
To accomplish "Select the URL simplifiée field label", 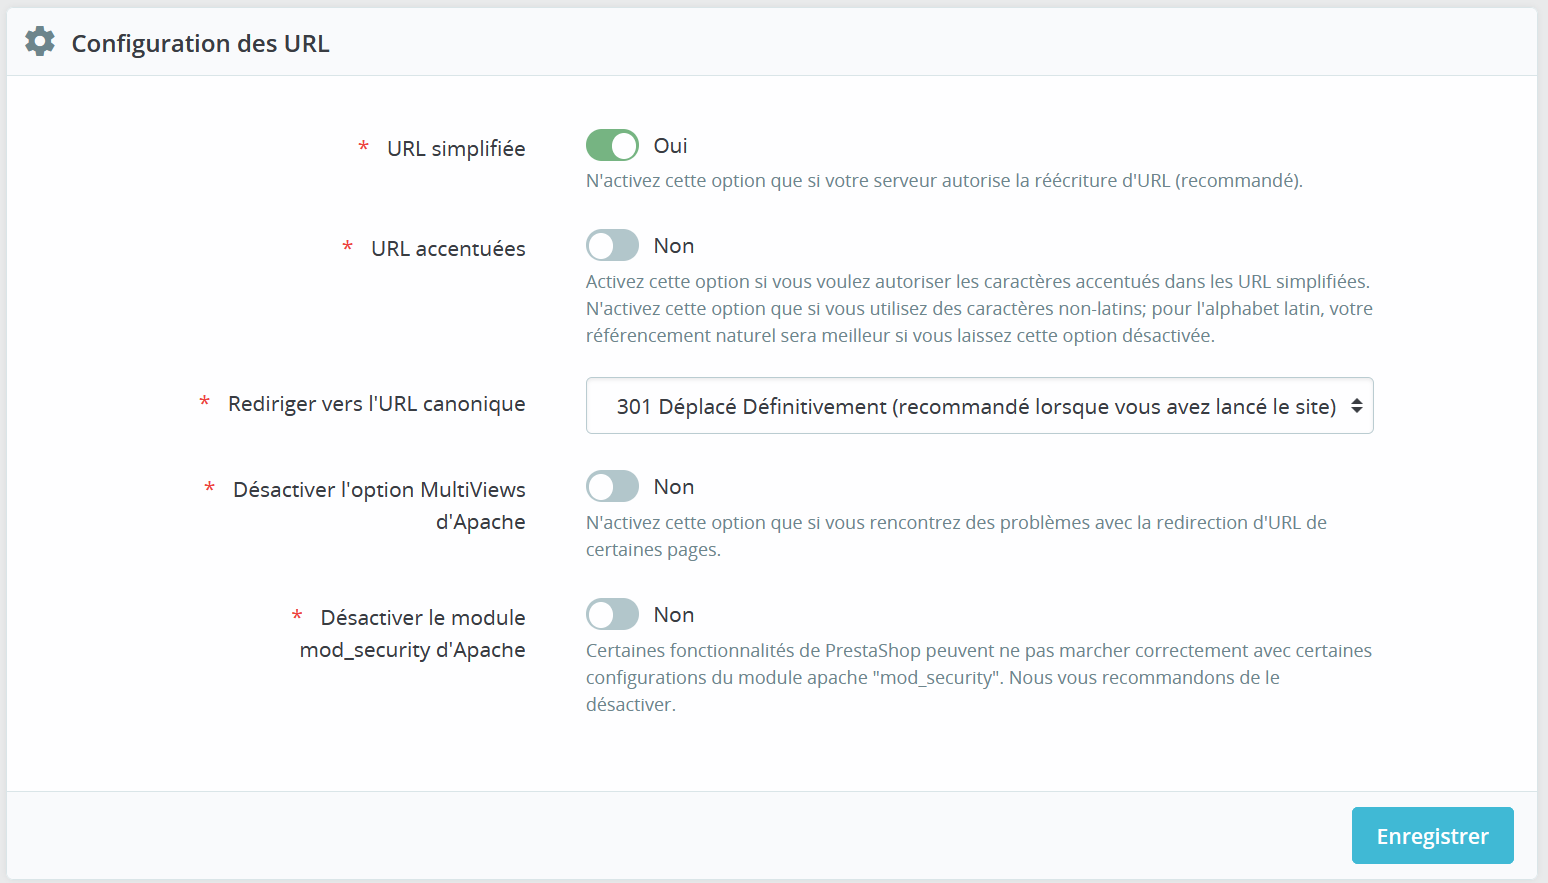I will [456, 148].
